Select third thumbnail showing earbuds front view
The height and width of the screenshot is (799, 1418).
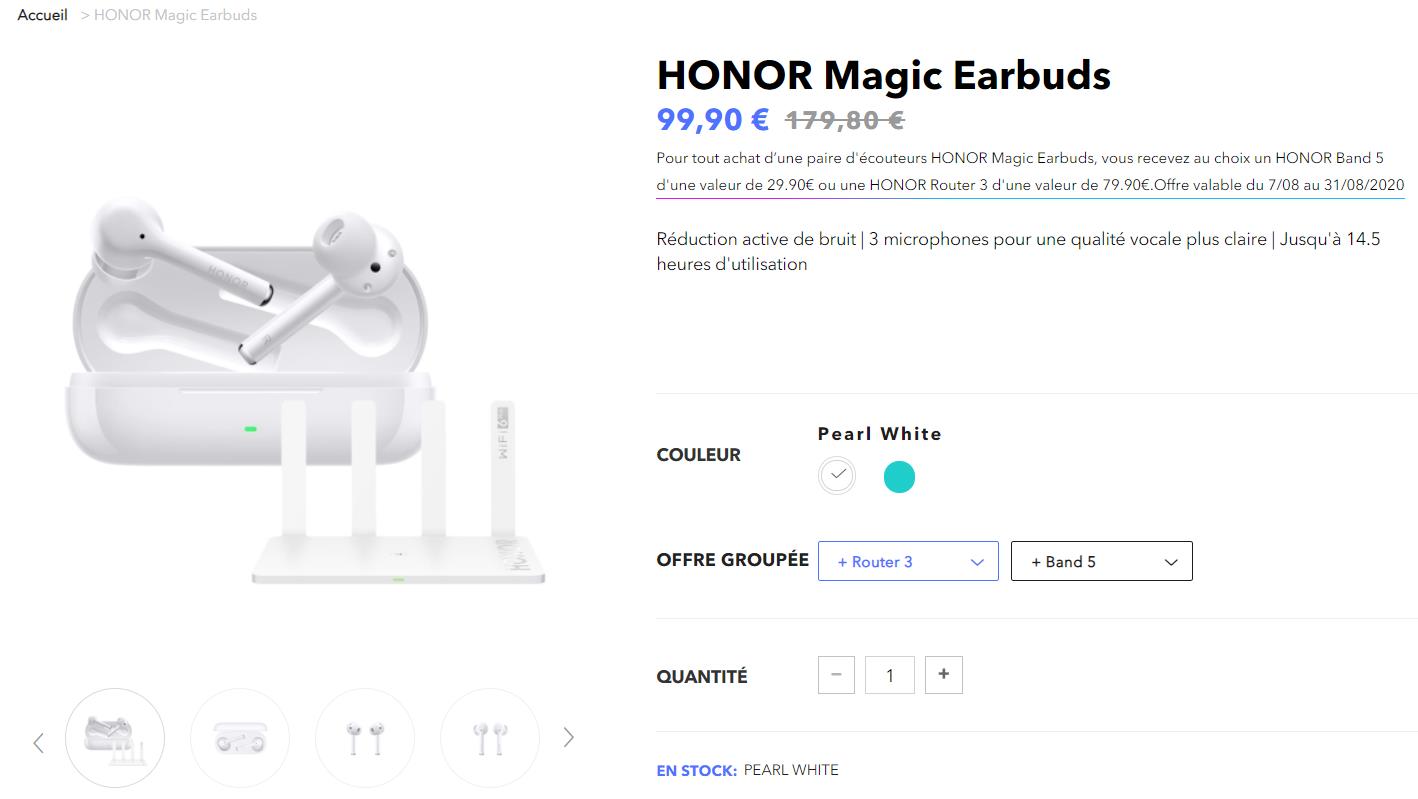(x=365, y=738)
